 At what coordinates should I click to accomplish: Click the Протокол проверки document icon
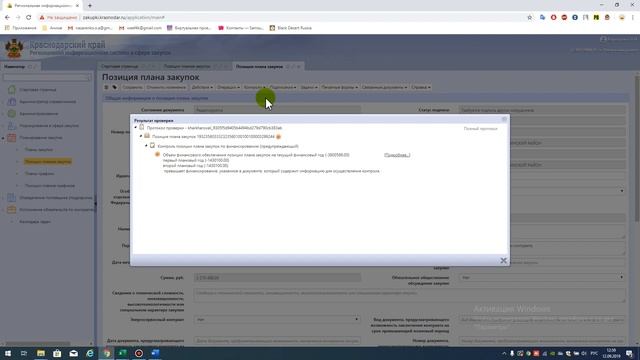142,127
